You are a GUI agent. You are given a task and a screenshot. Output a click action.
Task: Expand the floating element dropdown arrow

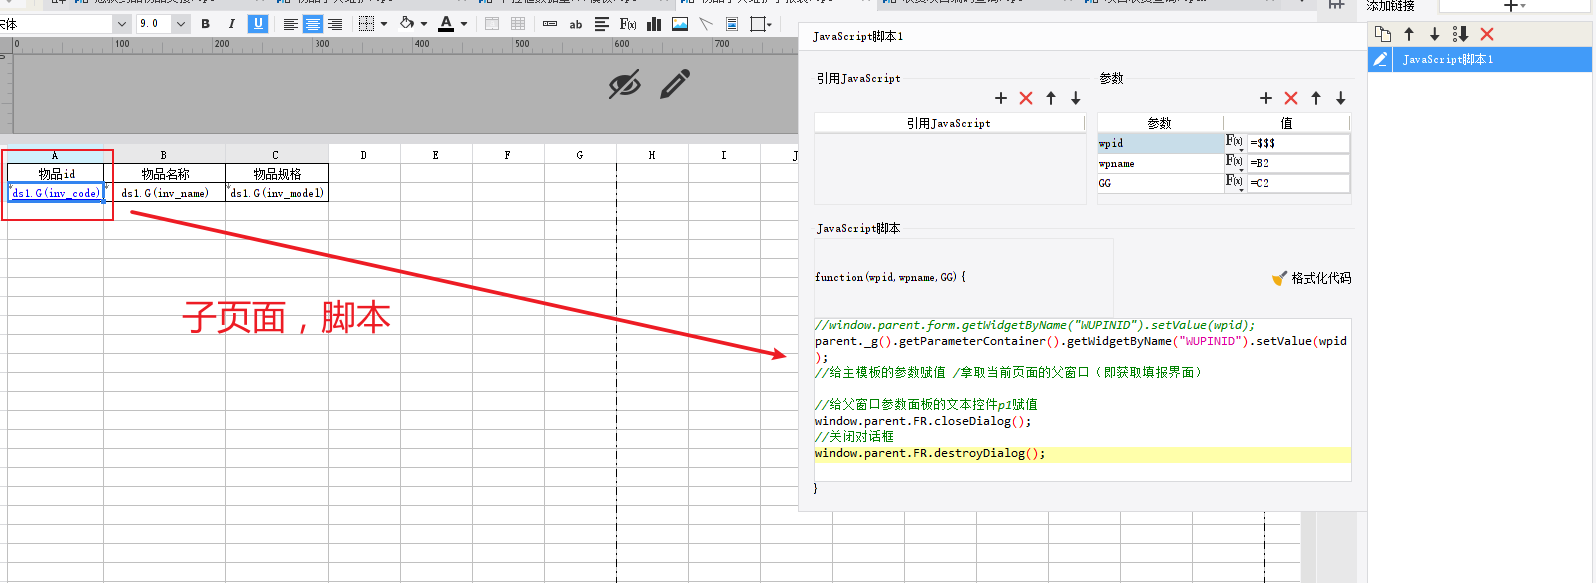coord(770,24)
